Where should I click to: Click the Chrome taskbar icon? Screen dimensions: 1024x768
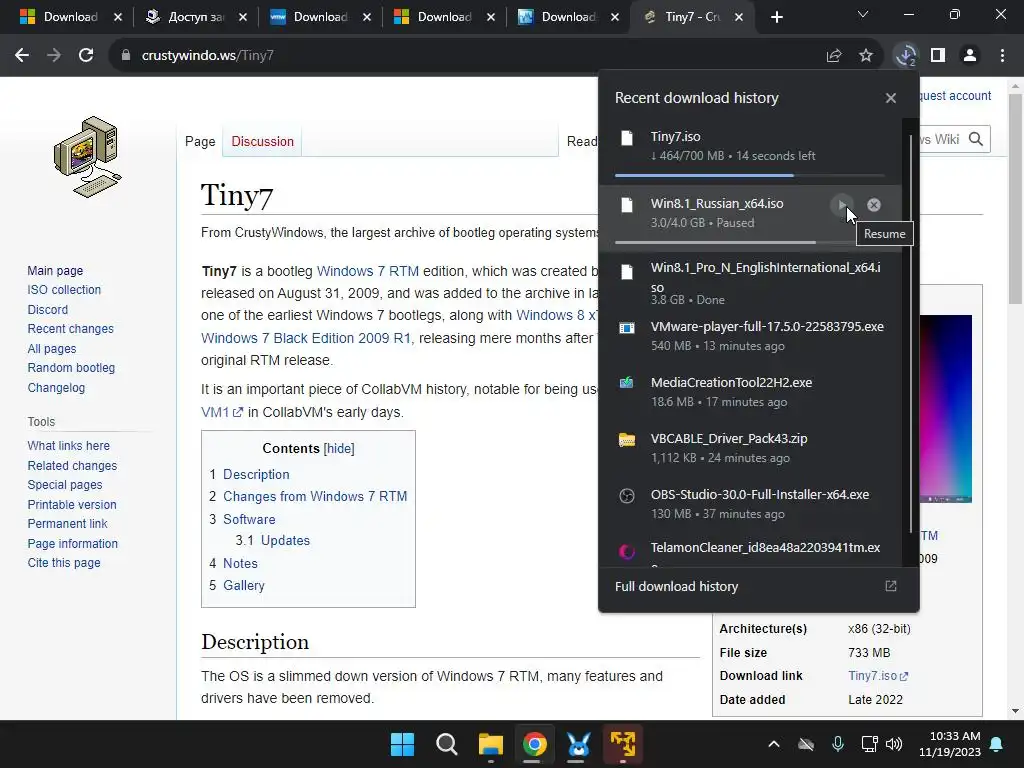coord(534,744)
